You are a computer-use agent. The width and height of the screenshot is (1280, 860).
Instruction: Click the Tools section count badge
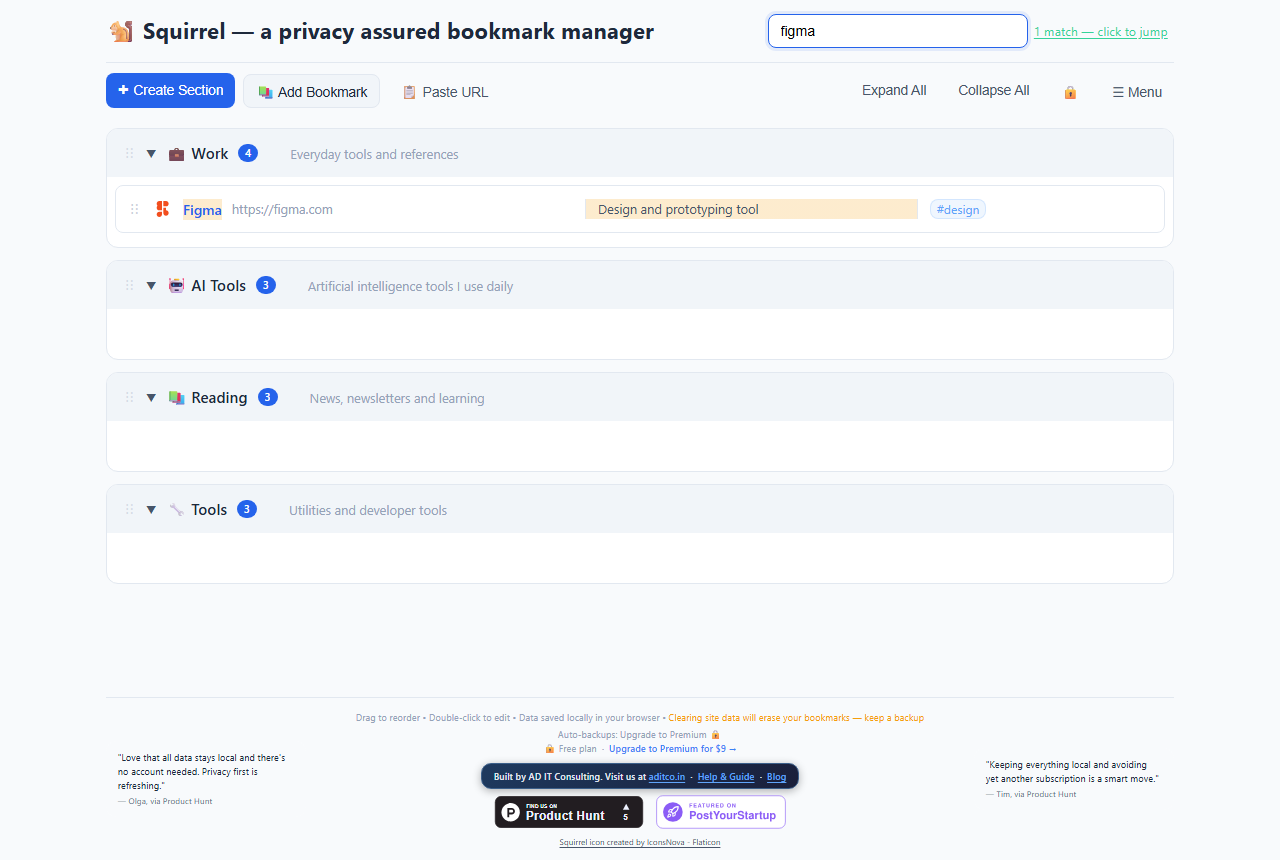(x=247, y=509)
